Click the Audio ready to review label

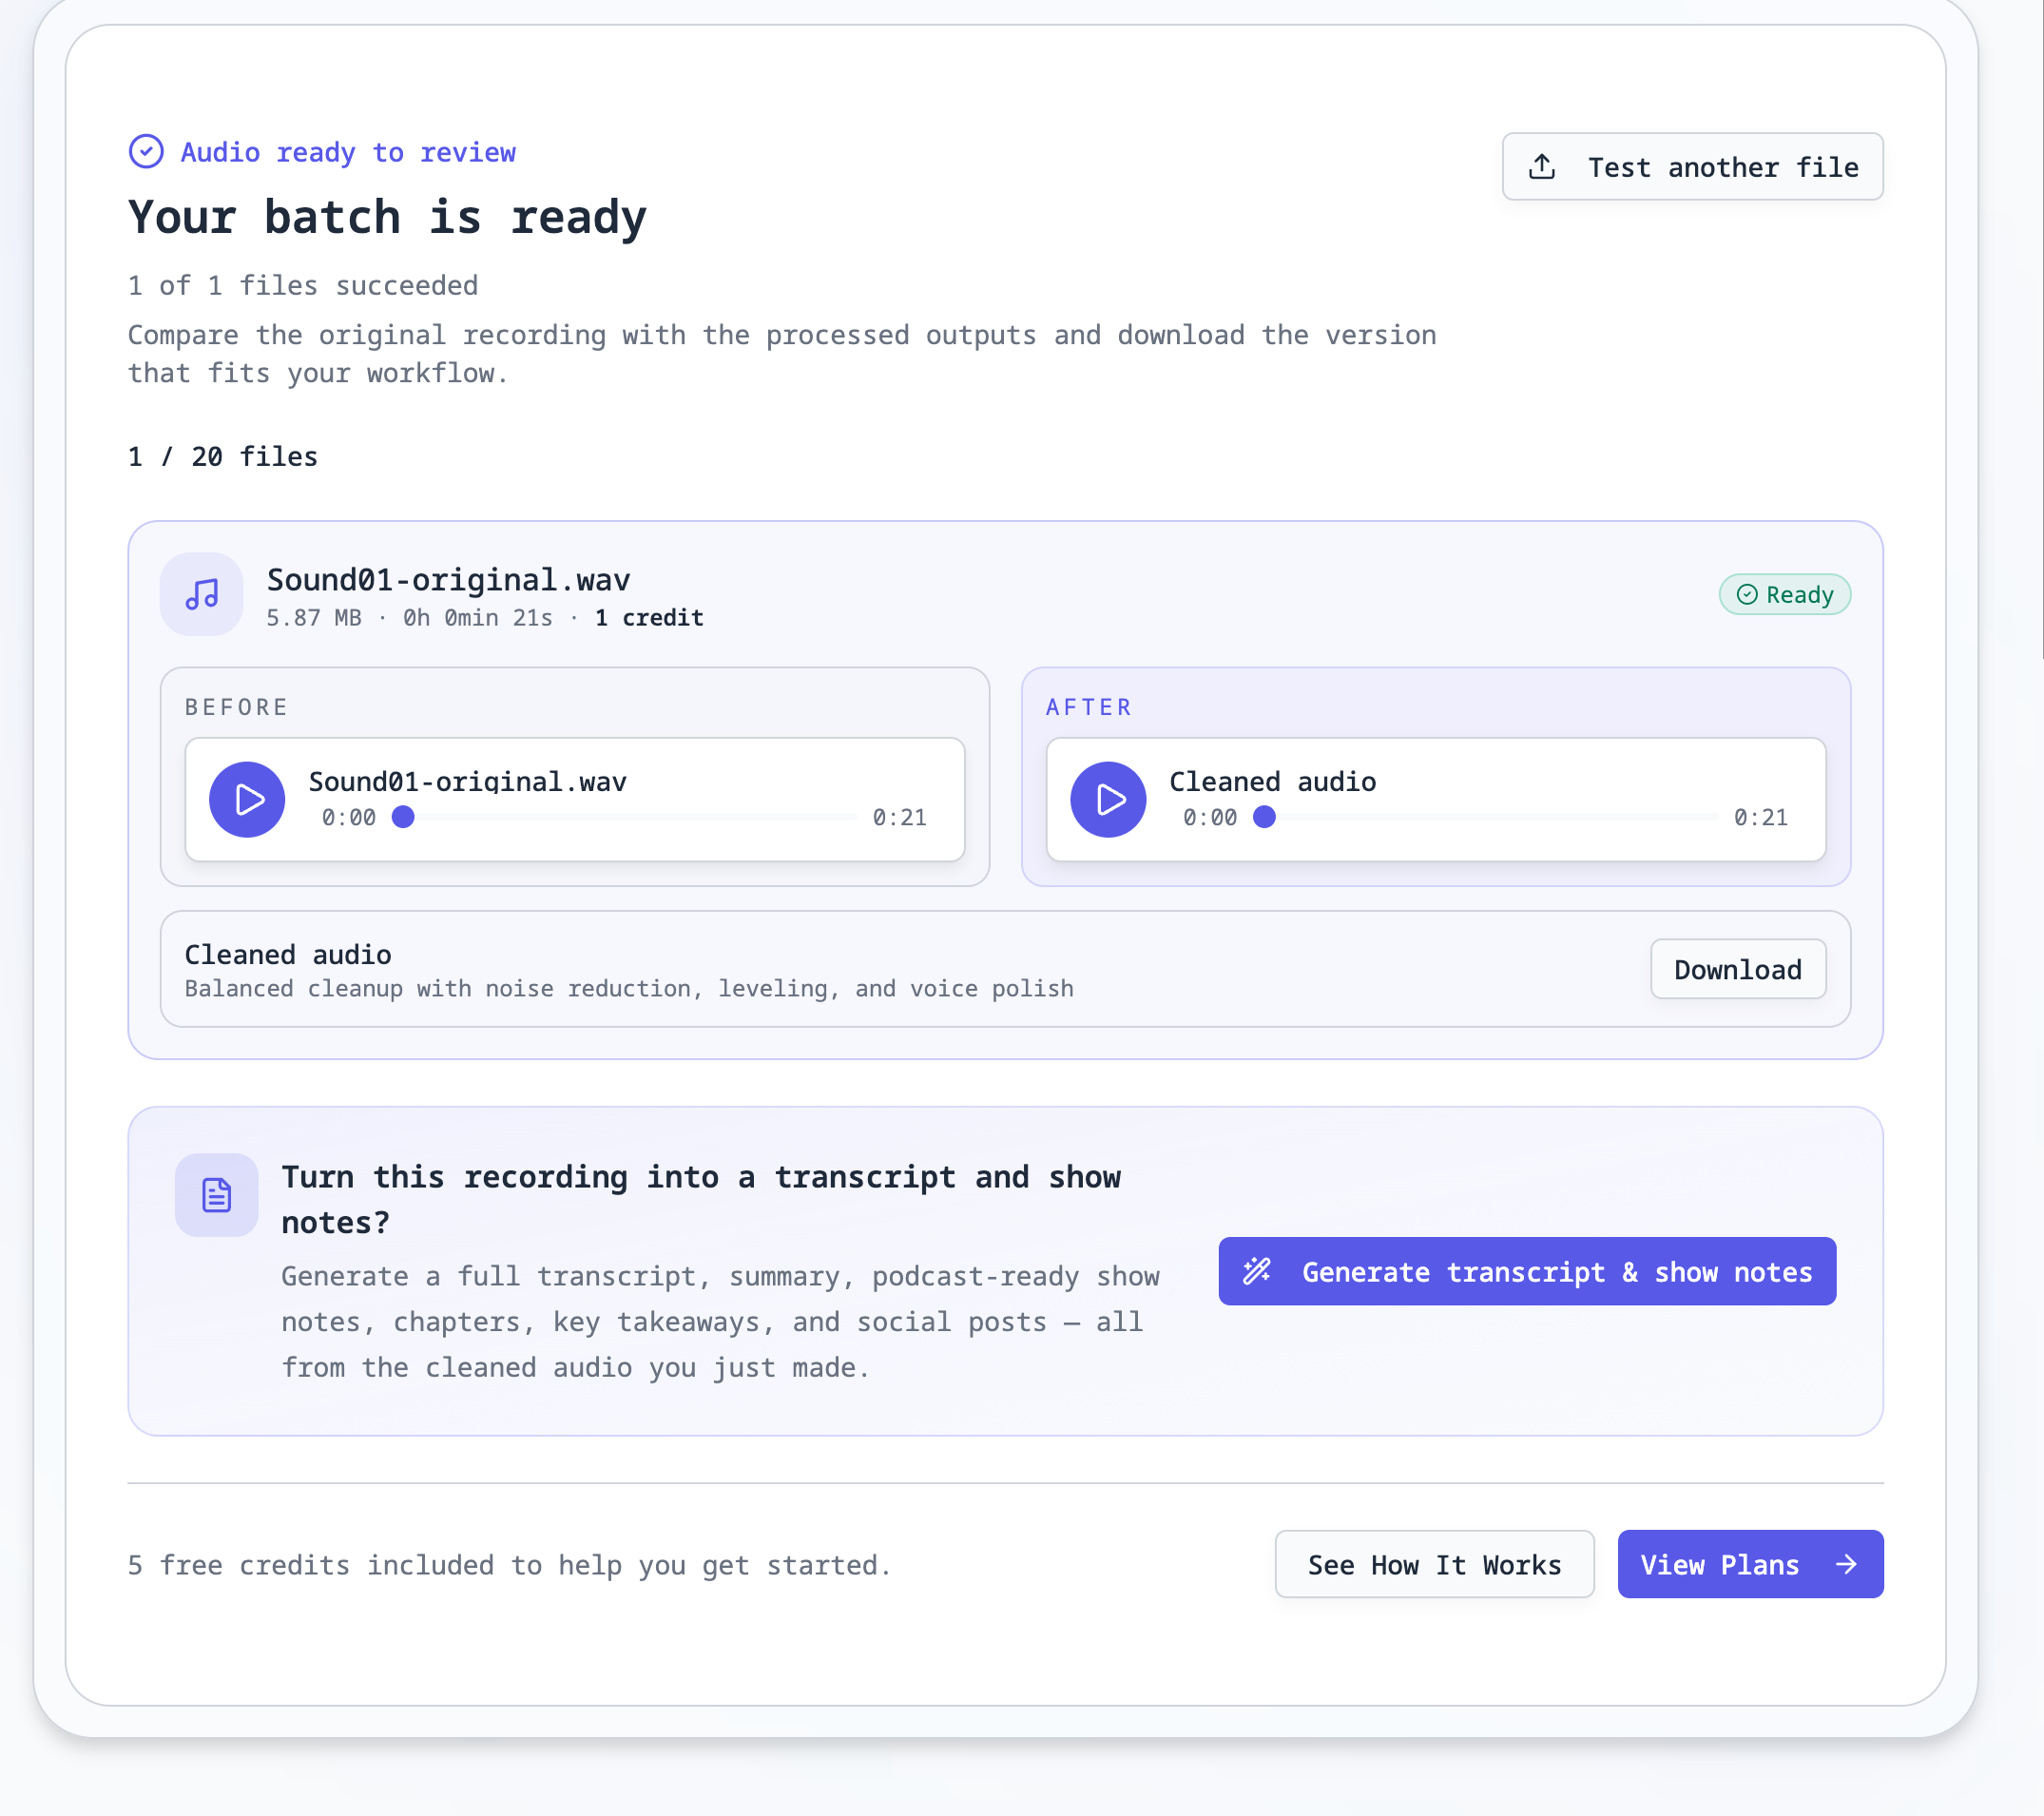pos(348,152)
